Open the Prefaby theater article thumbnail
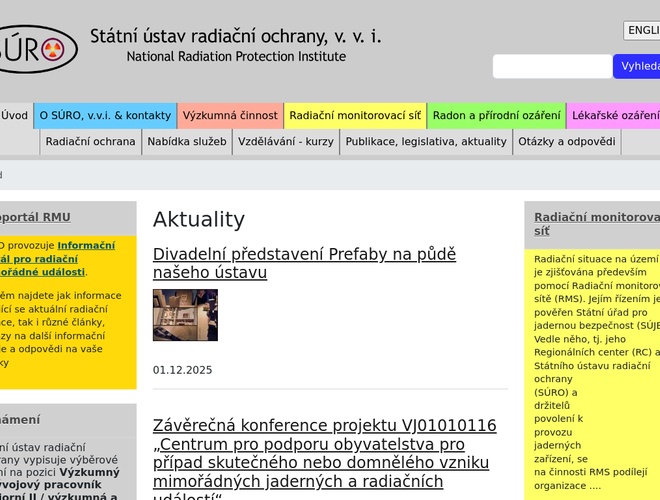 185,315
